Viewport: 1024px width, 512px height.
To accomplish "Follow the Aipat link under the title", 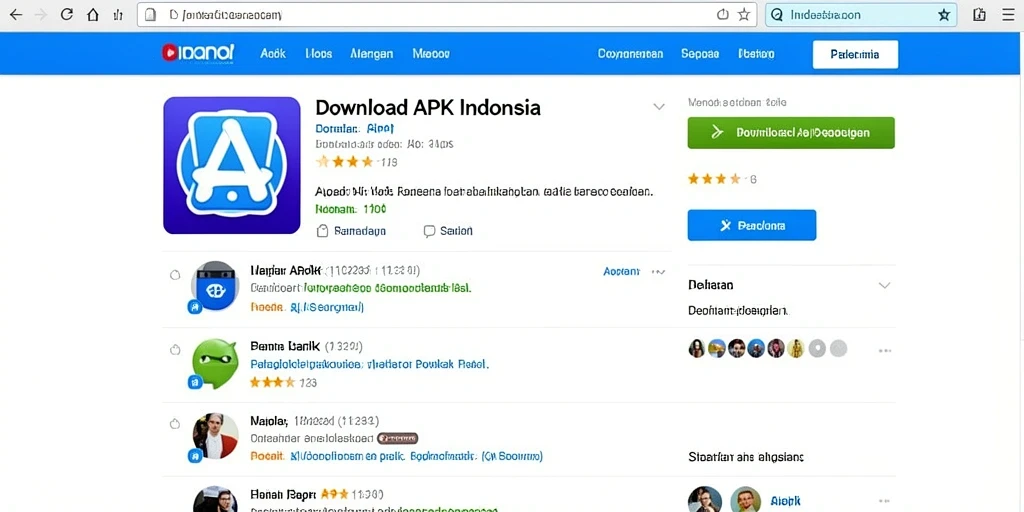I will (x=380, y=129).
